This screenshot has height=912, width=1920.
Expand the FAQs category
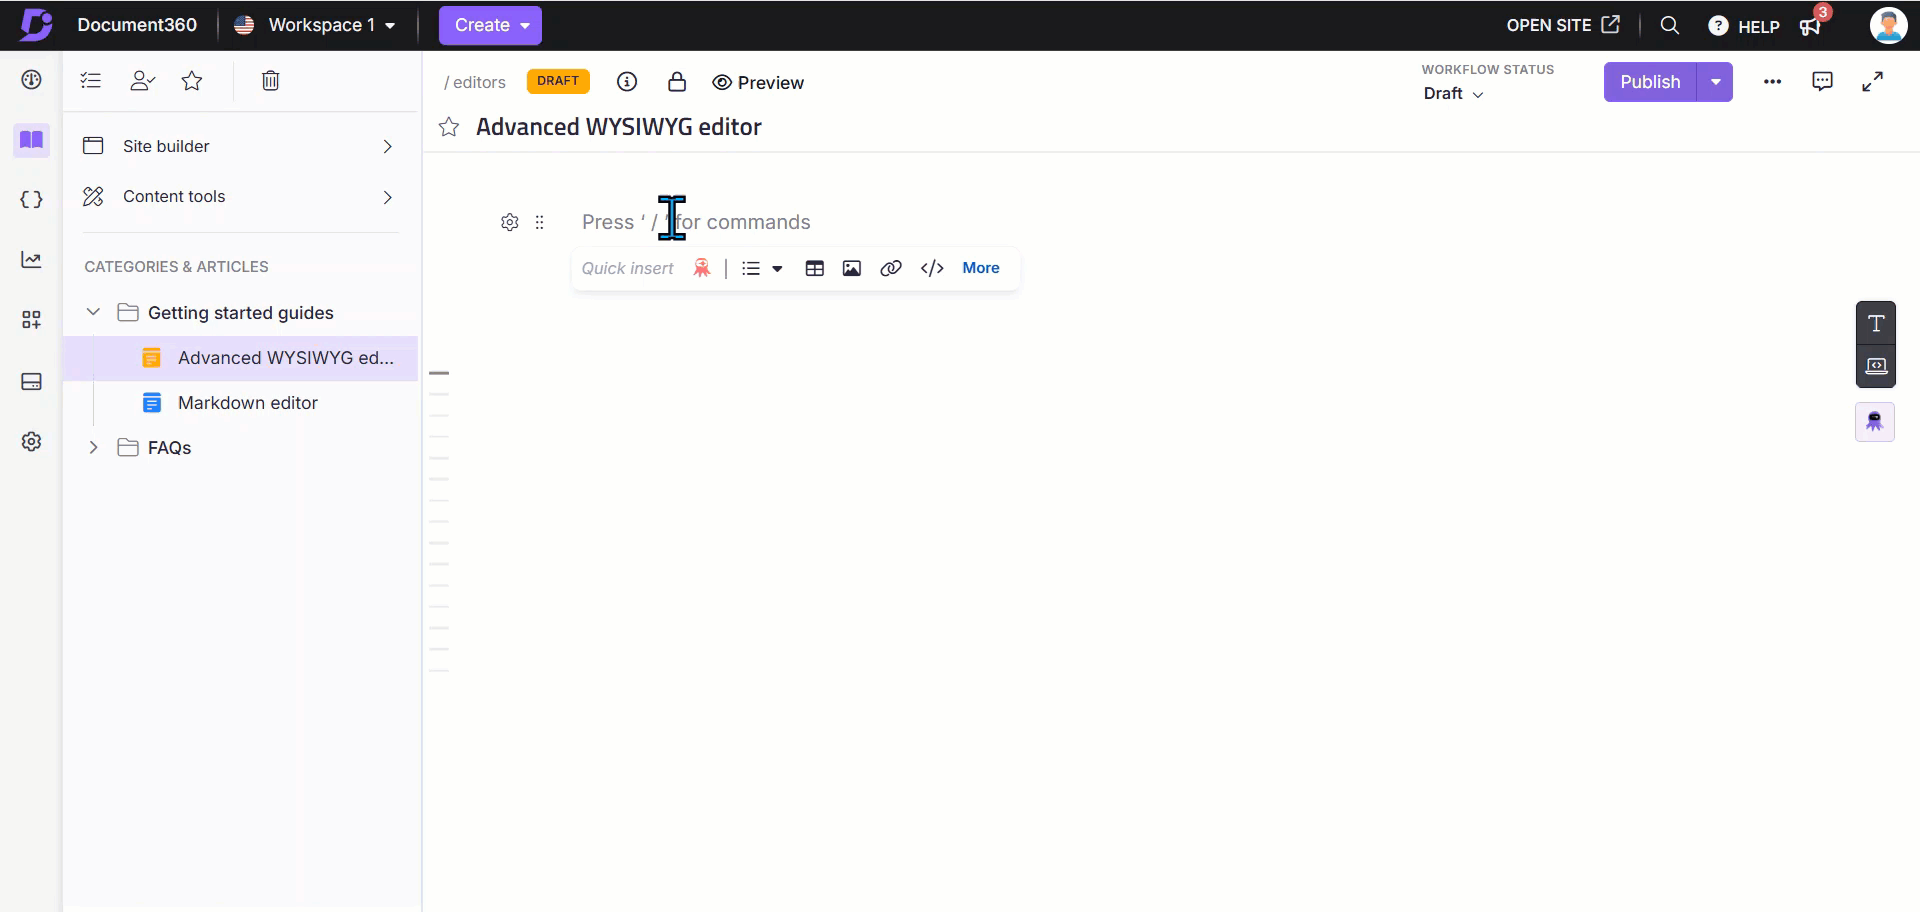click(93, 448)
